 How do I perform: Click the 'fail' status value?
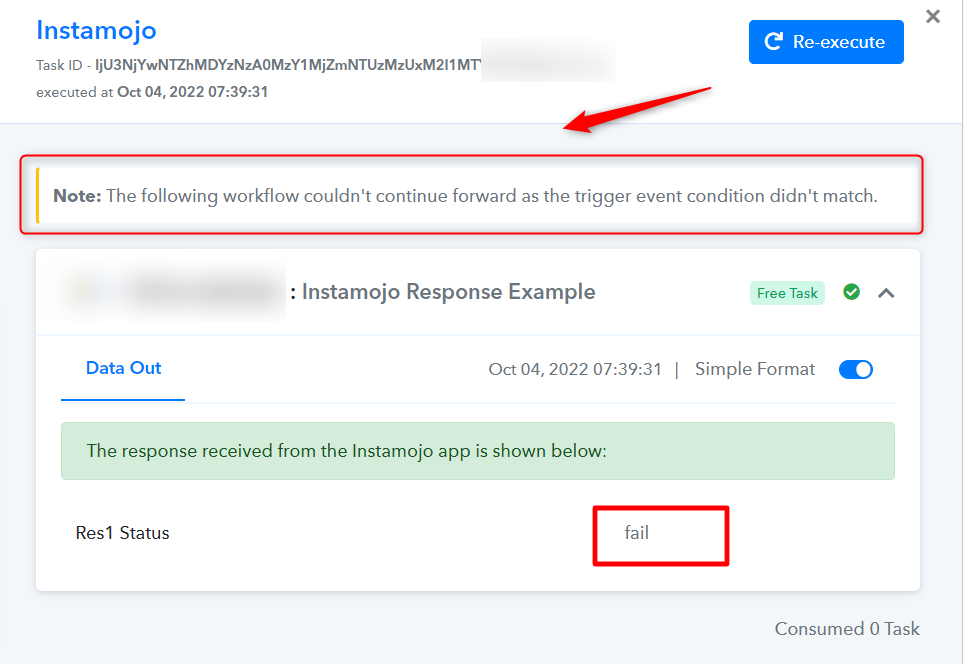[x=636, y=532]
